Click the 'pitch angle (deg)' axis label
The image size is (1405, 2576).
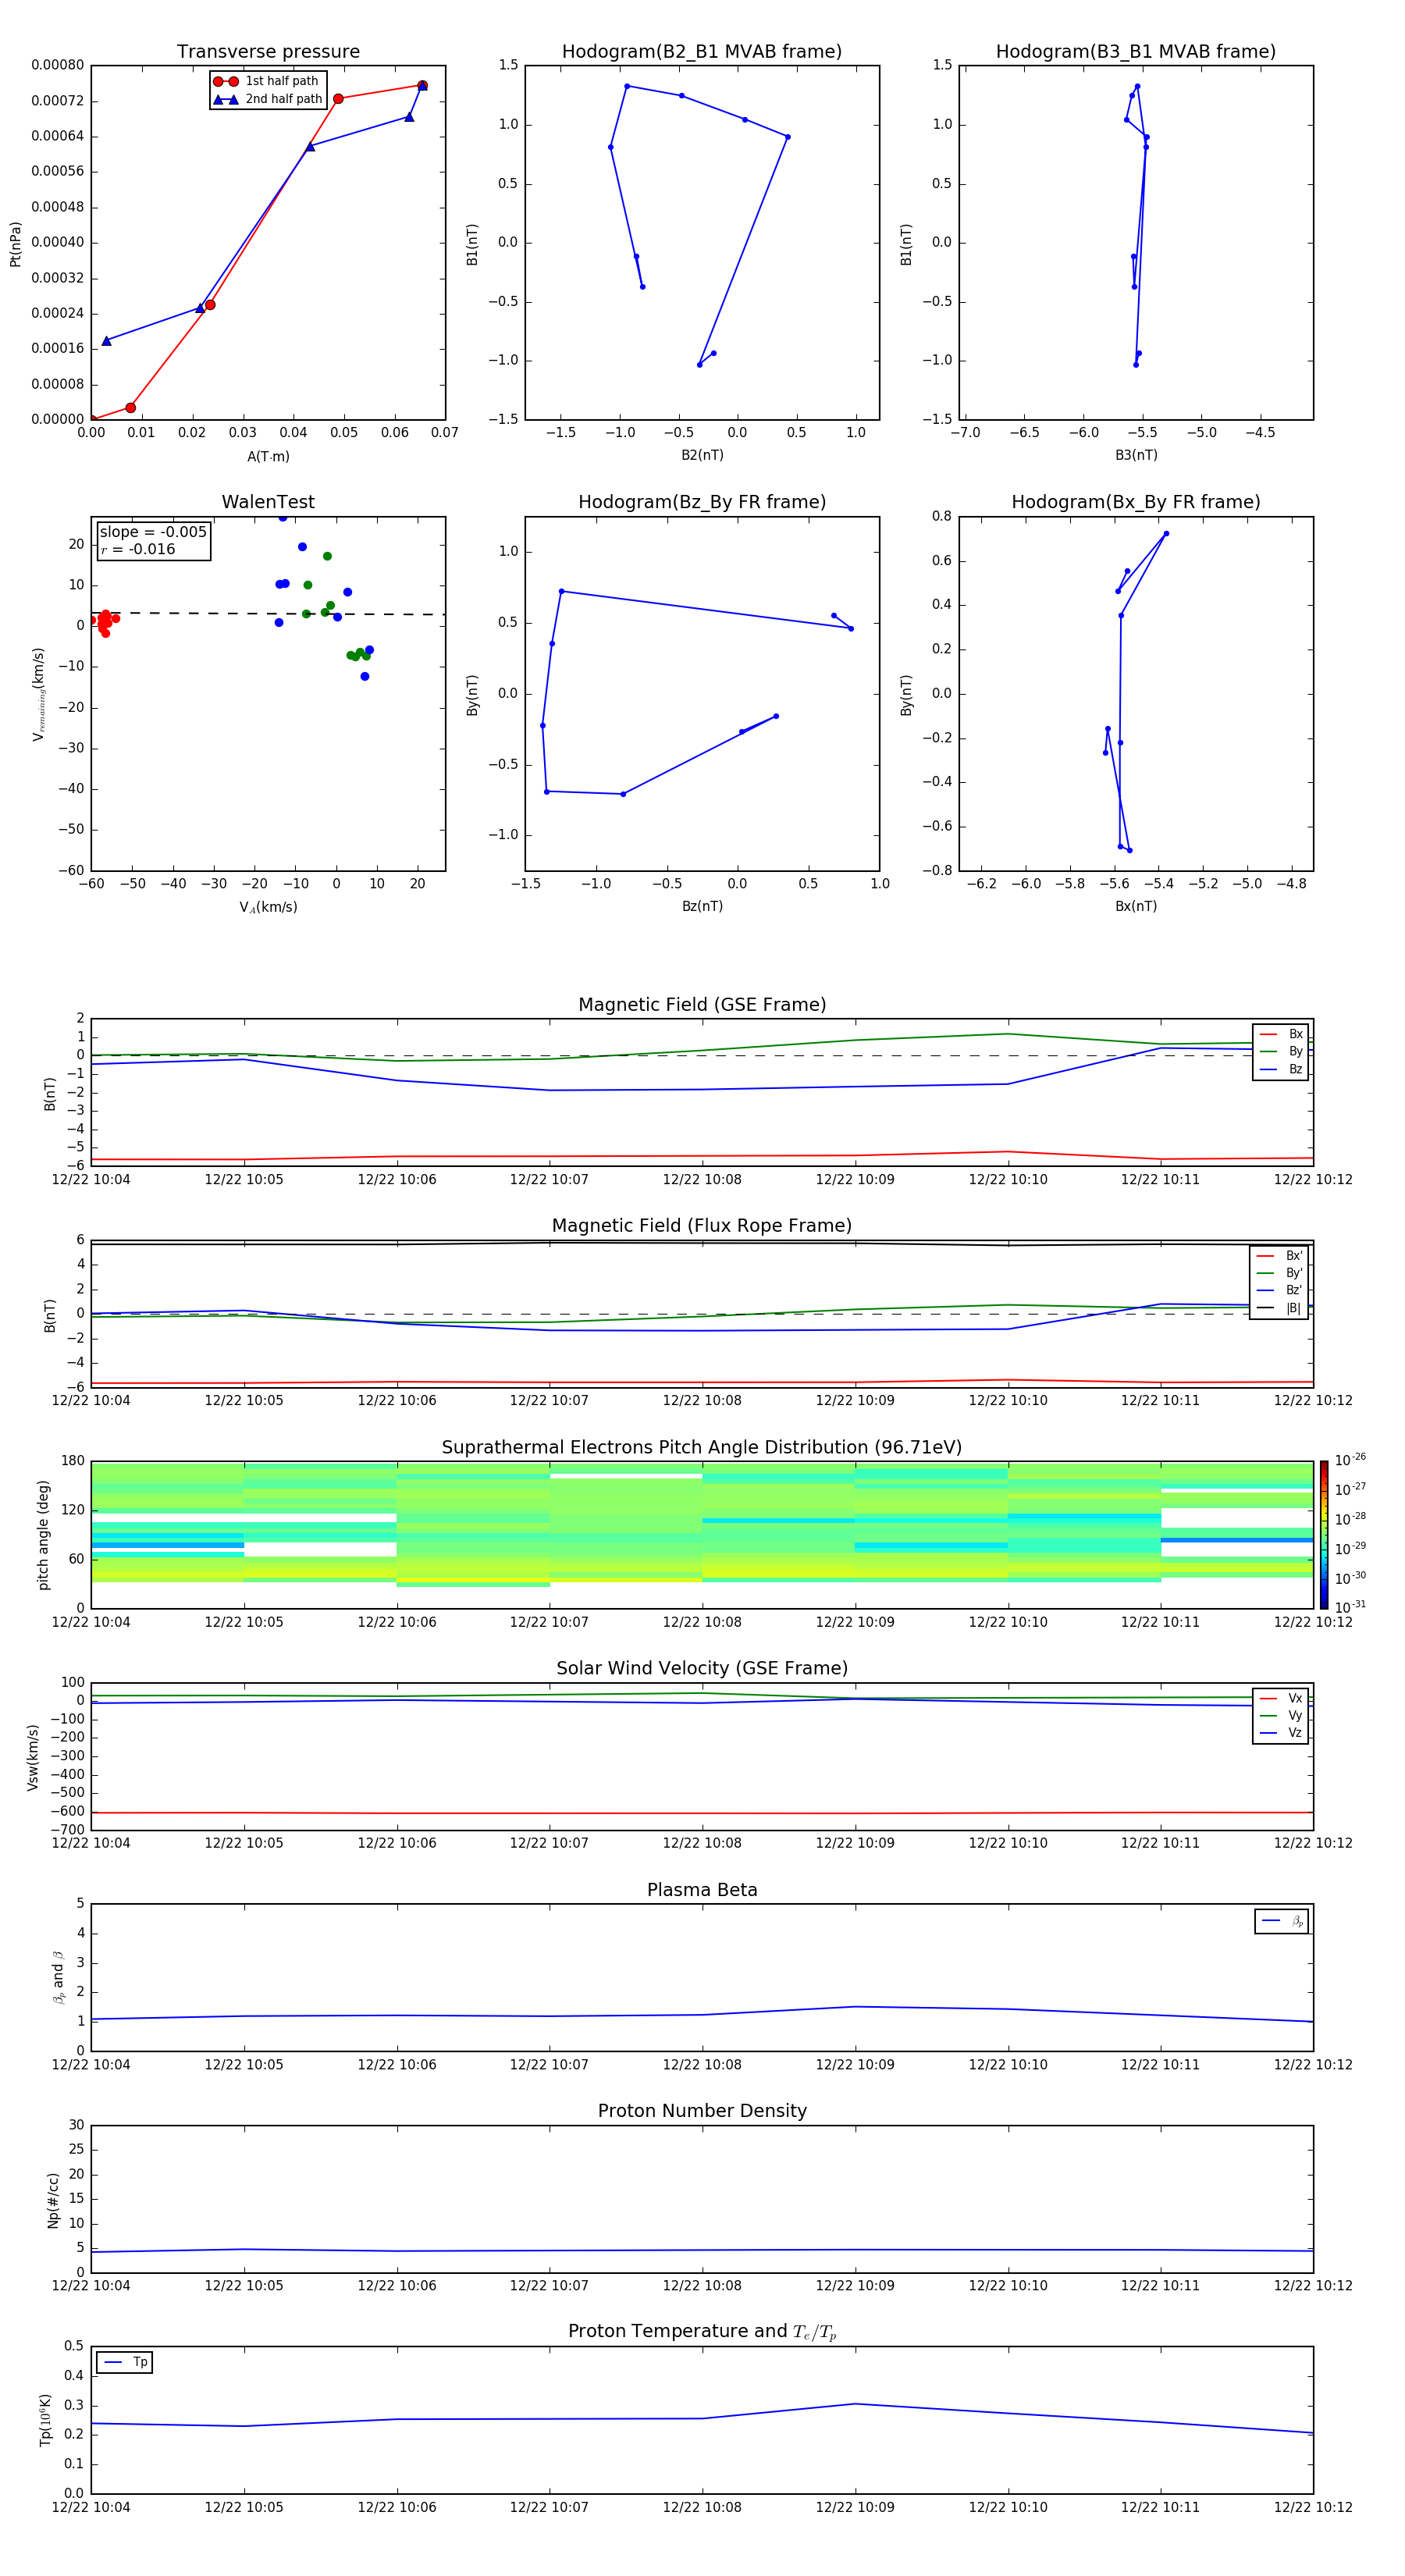click(x=43, y=1535)
